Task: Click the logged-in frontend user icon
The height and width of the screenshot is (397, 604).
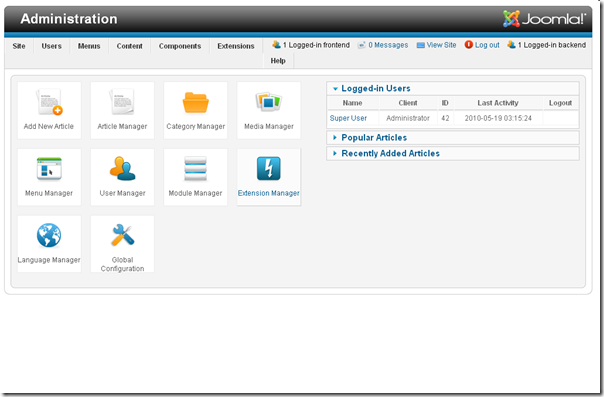Action: point(276,45)
